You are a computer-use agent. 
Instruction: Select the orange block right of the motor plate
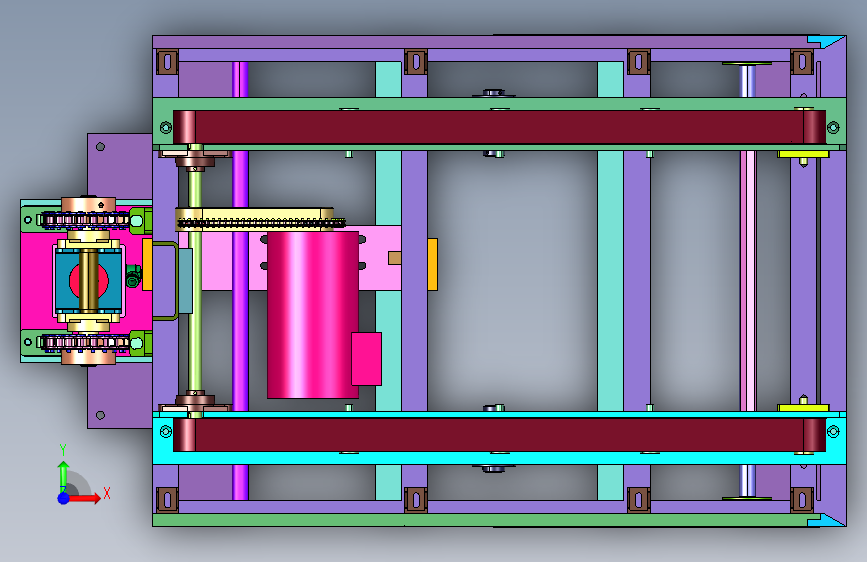point(432,264)
